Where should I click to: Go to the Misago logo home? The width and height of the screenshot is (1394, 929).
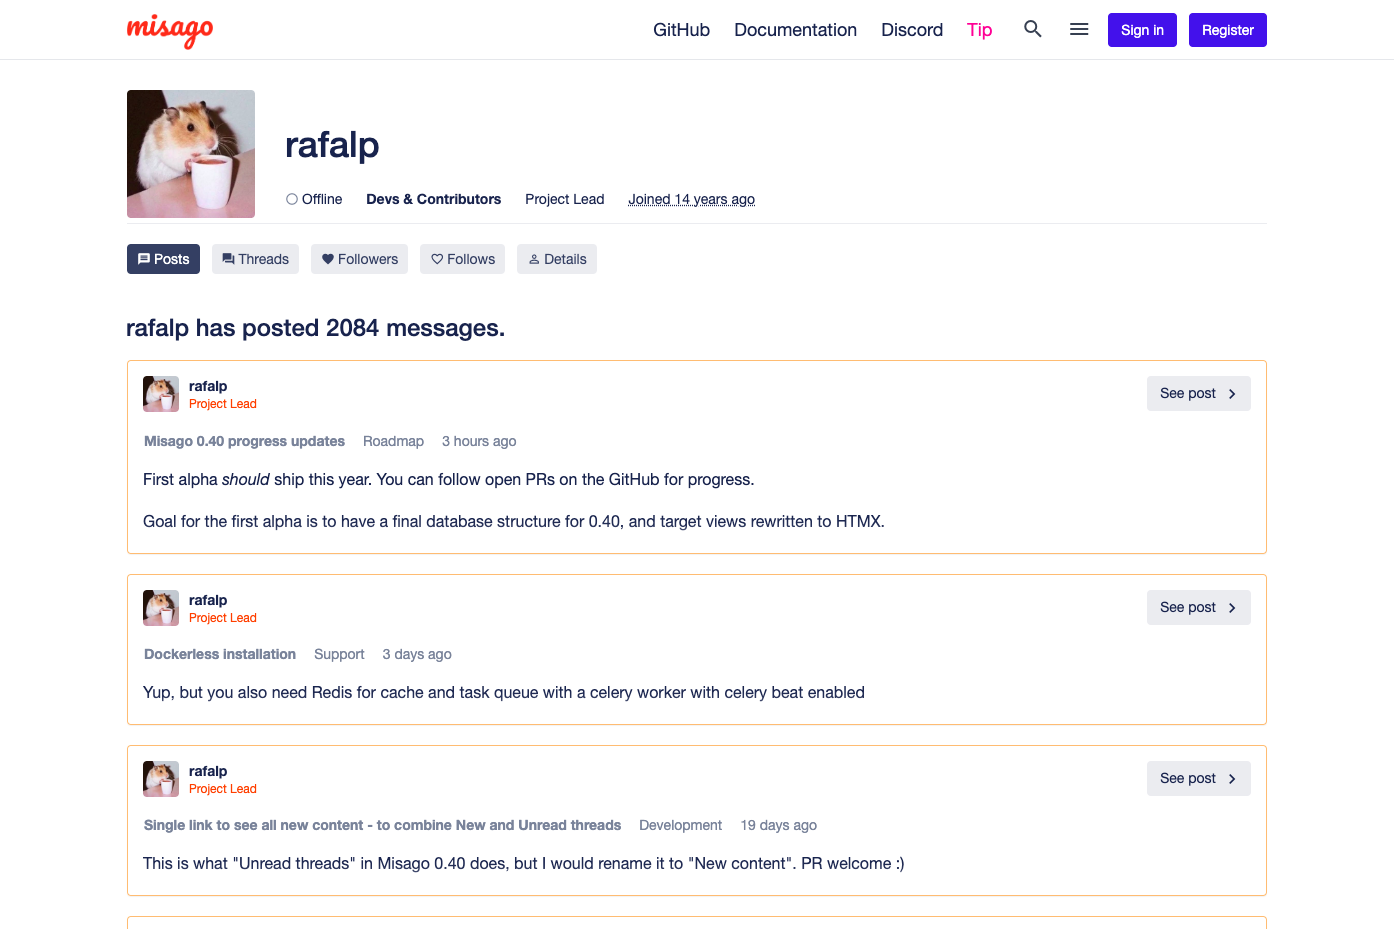click(170, 30)
